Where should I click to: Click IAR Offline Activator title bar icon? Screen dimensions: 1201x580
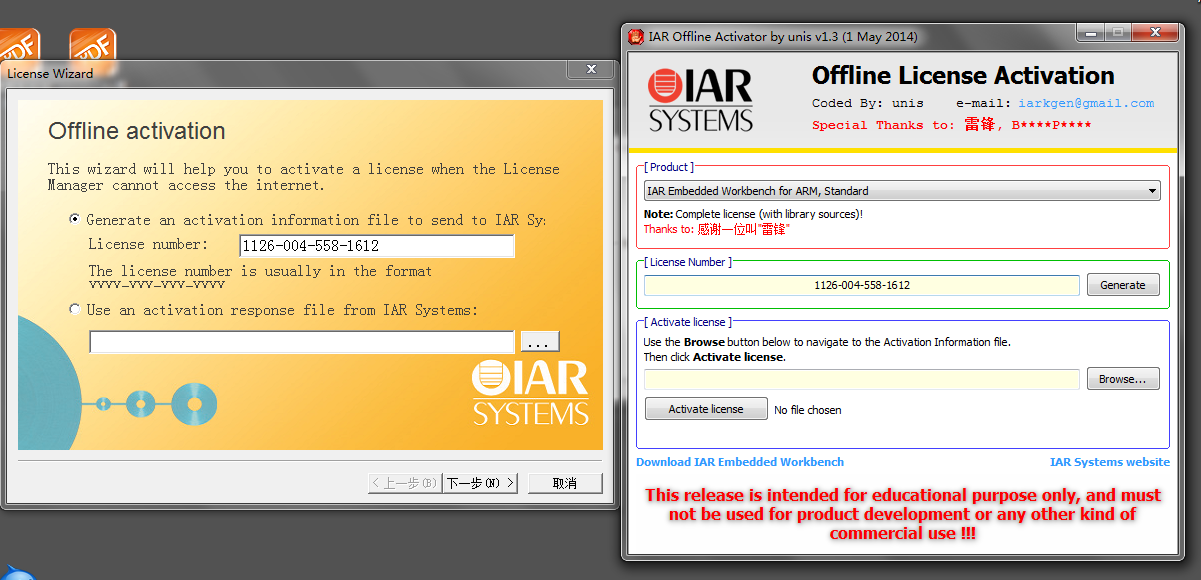pyautogui.click(x=636, y=37)
